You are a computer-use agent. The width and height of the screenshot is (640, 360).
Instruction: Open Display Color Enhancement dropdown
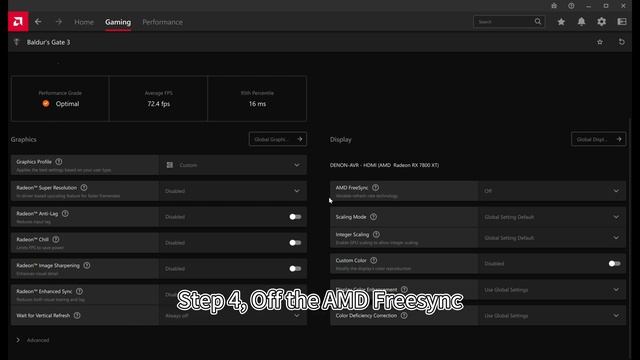(552, 290)
